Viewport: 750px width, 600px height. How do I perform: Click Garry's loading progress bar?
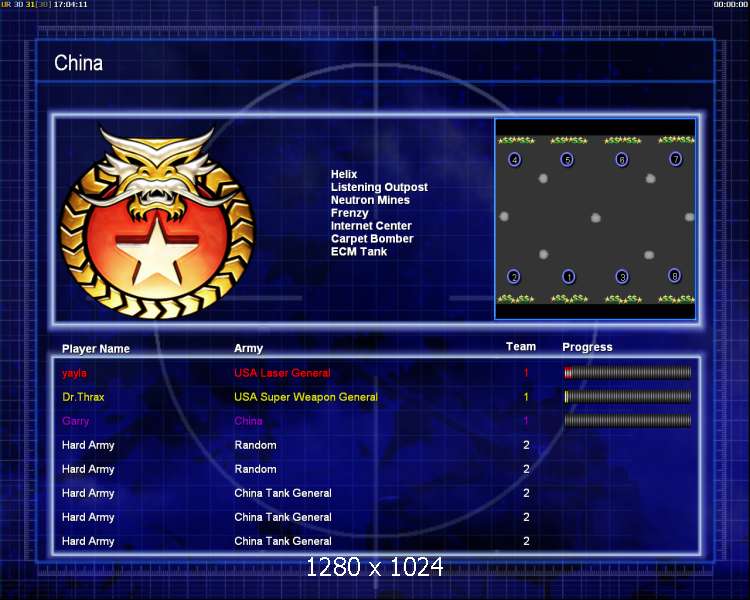pos(628,421)
